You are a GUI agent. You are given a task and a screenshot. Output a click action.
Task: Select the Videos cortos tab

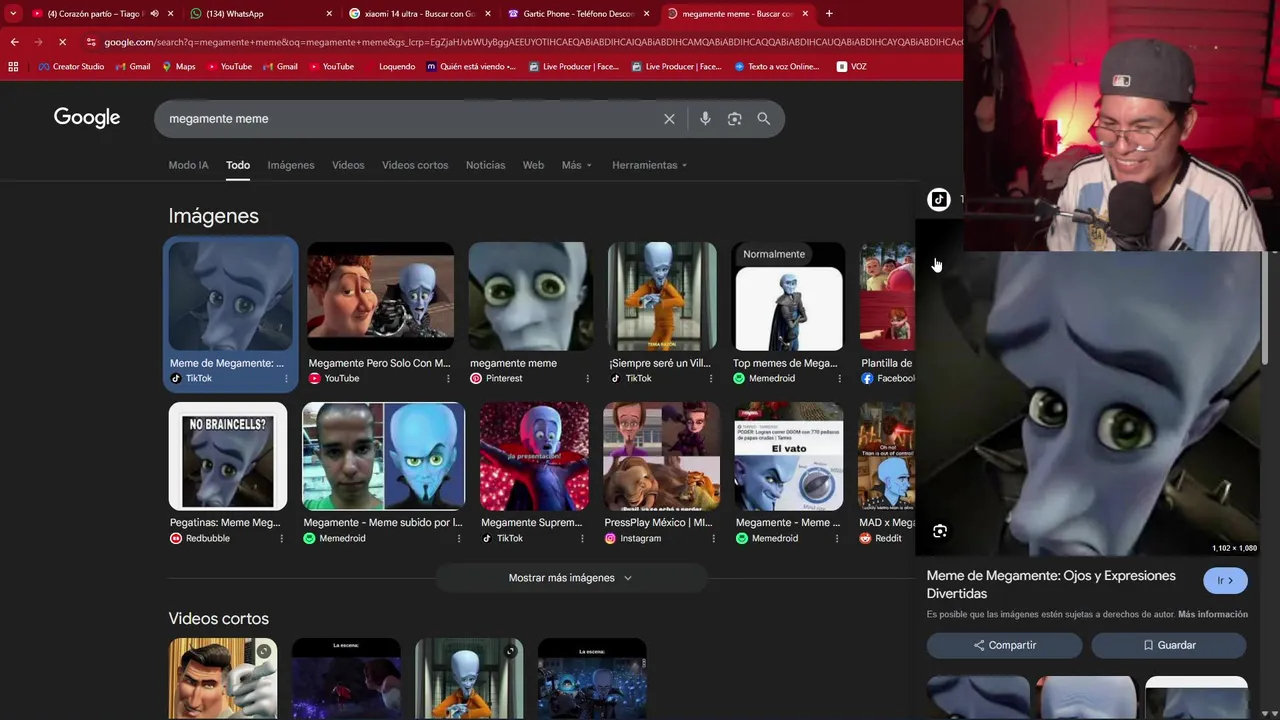tap(415, 165)
